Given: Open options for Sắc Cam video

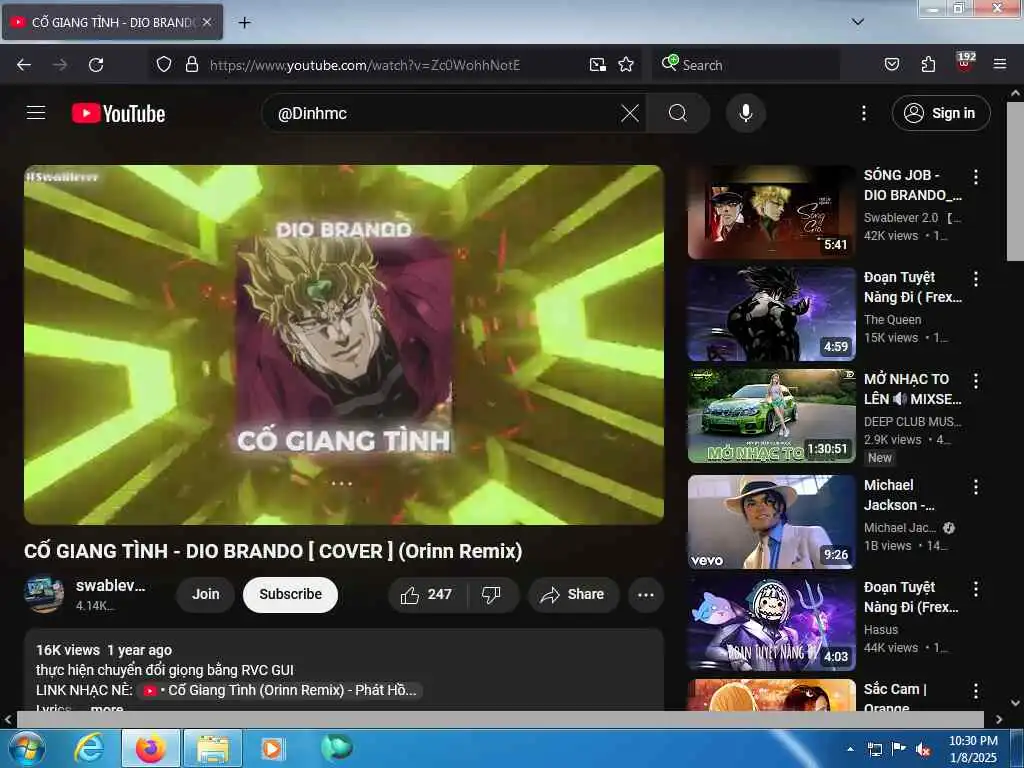Looking at the screenshot, I should tap(976, 691).
